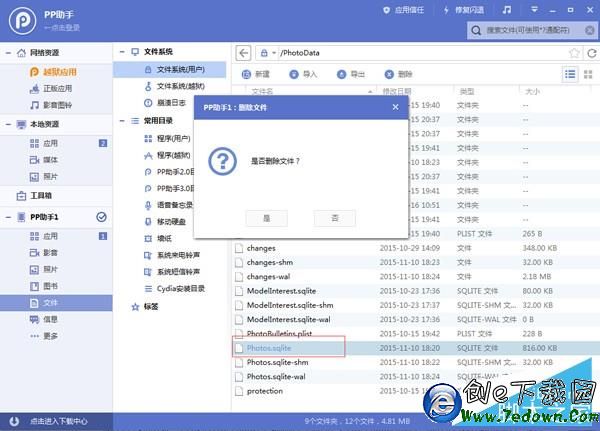600x431 pixels.
Task: Collapse the PP助手1 device section
Action: click(8, 217)
